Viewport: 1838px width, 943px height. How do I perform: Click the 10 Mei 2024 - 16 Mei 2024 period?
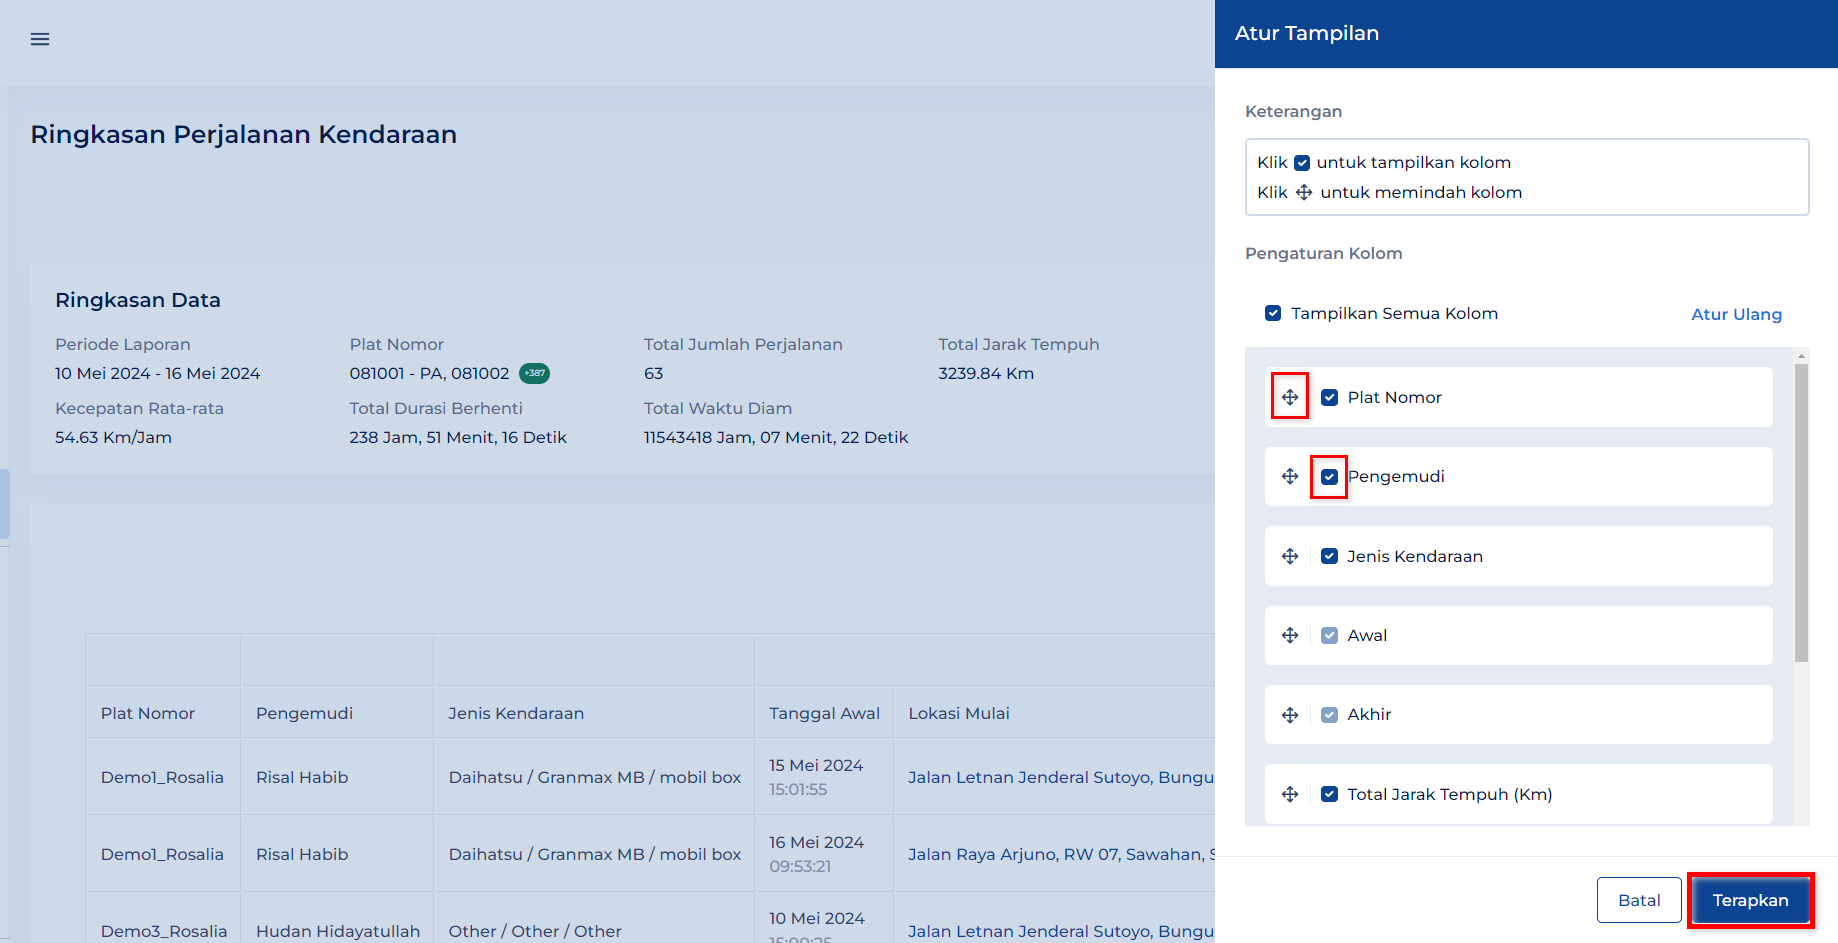tap(157, 373)
